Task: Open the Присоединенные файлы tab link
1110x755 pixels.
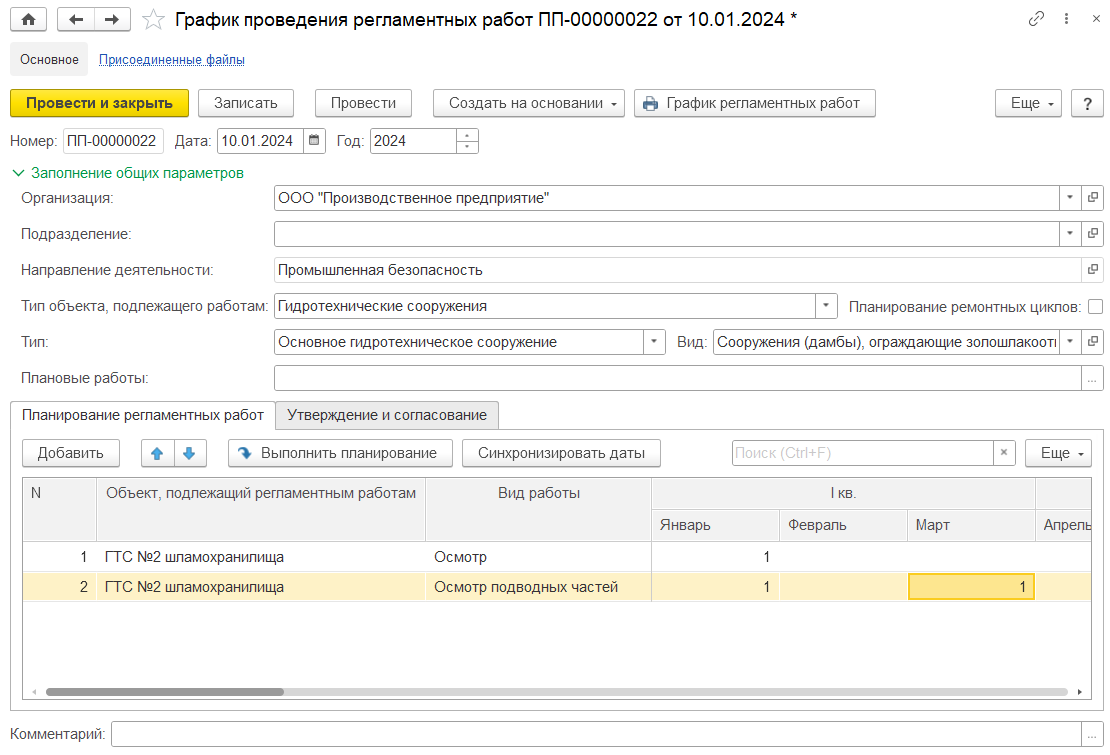Action: [171, 60]
